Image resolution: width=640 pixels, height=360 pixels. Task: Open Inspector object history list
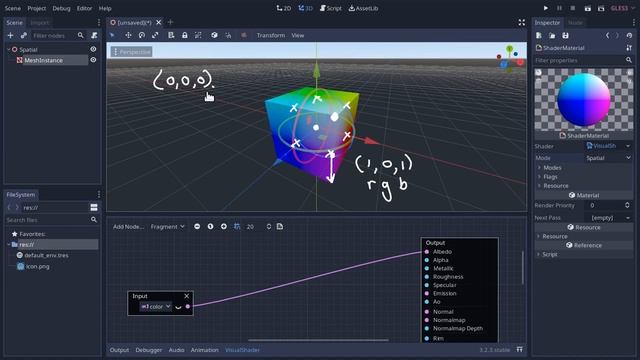click(629, 36)
